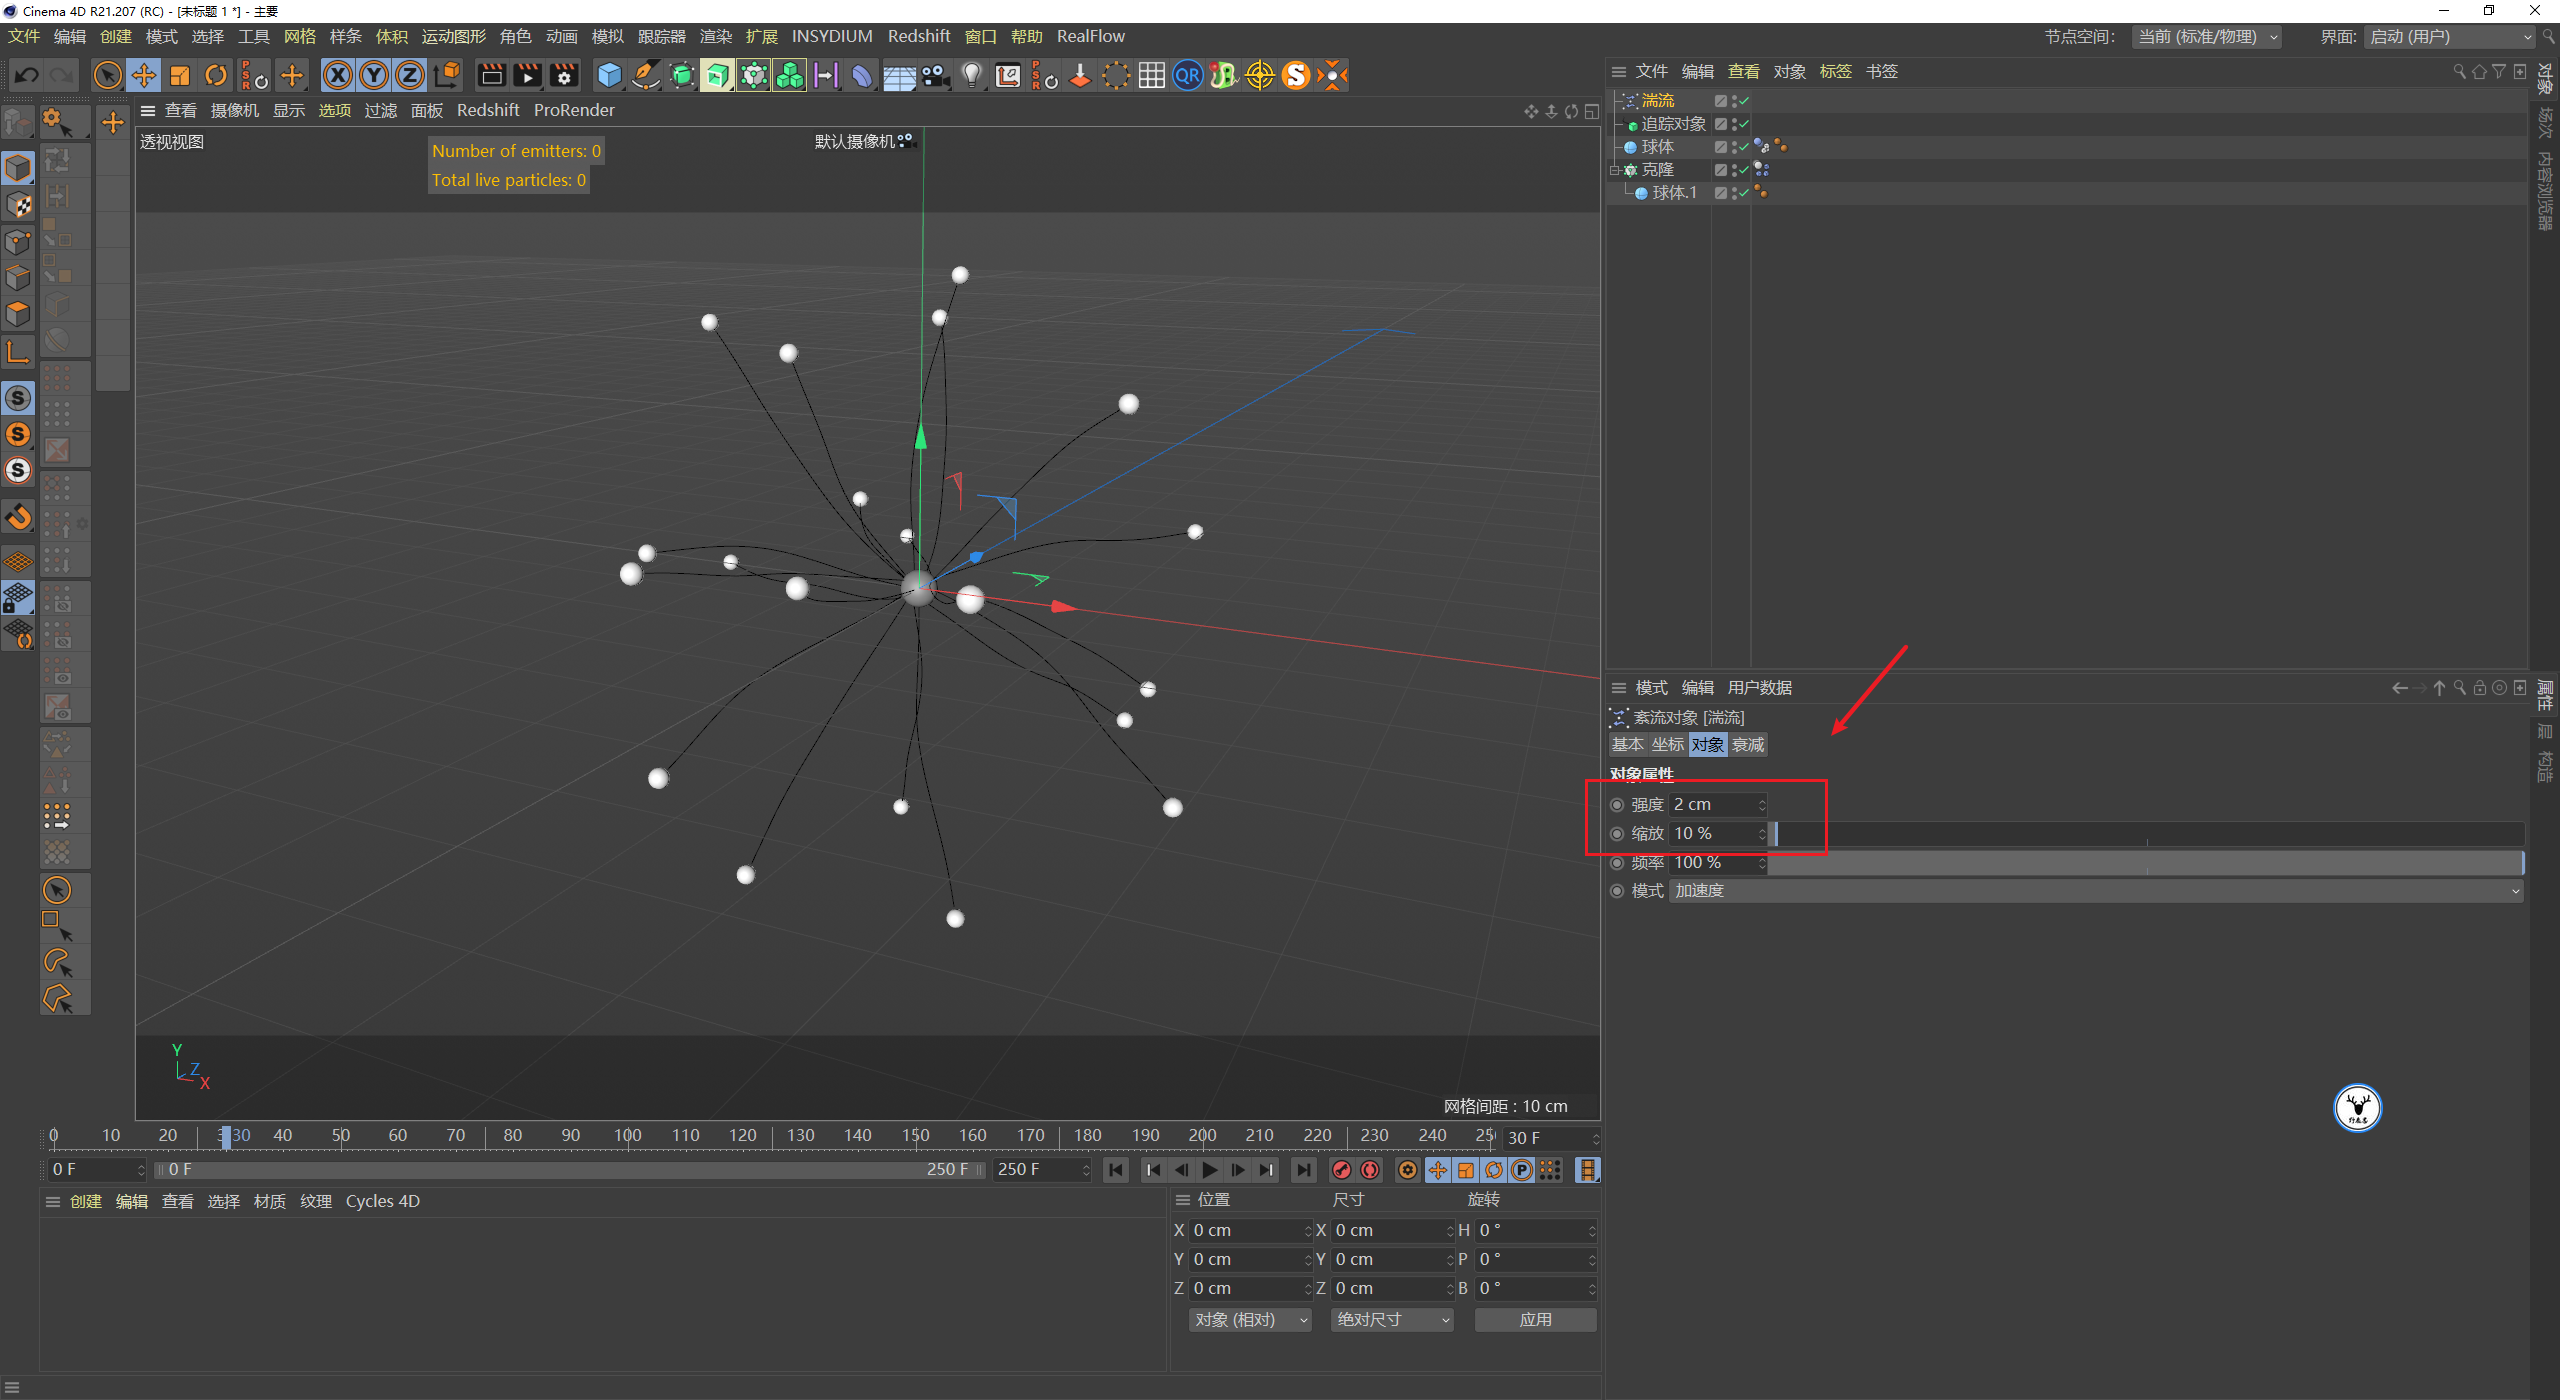Select the Live Selection tool
The image size is (2560, 1400).
(x=107, y=75)
